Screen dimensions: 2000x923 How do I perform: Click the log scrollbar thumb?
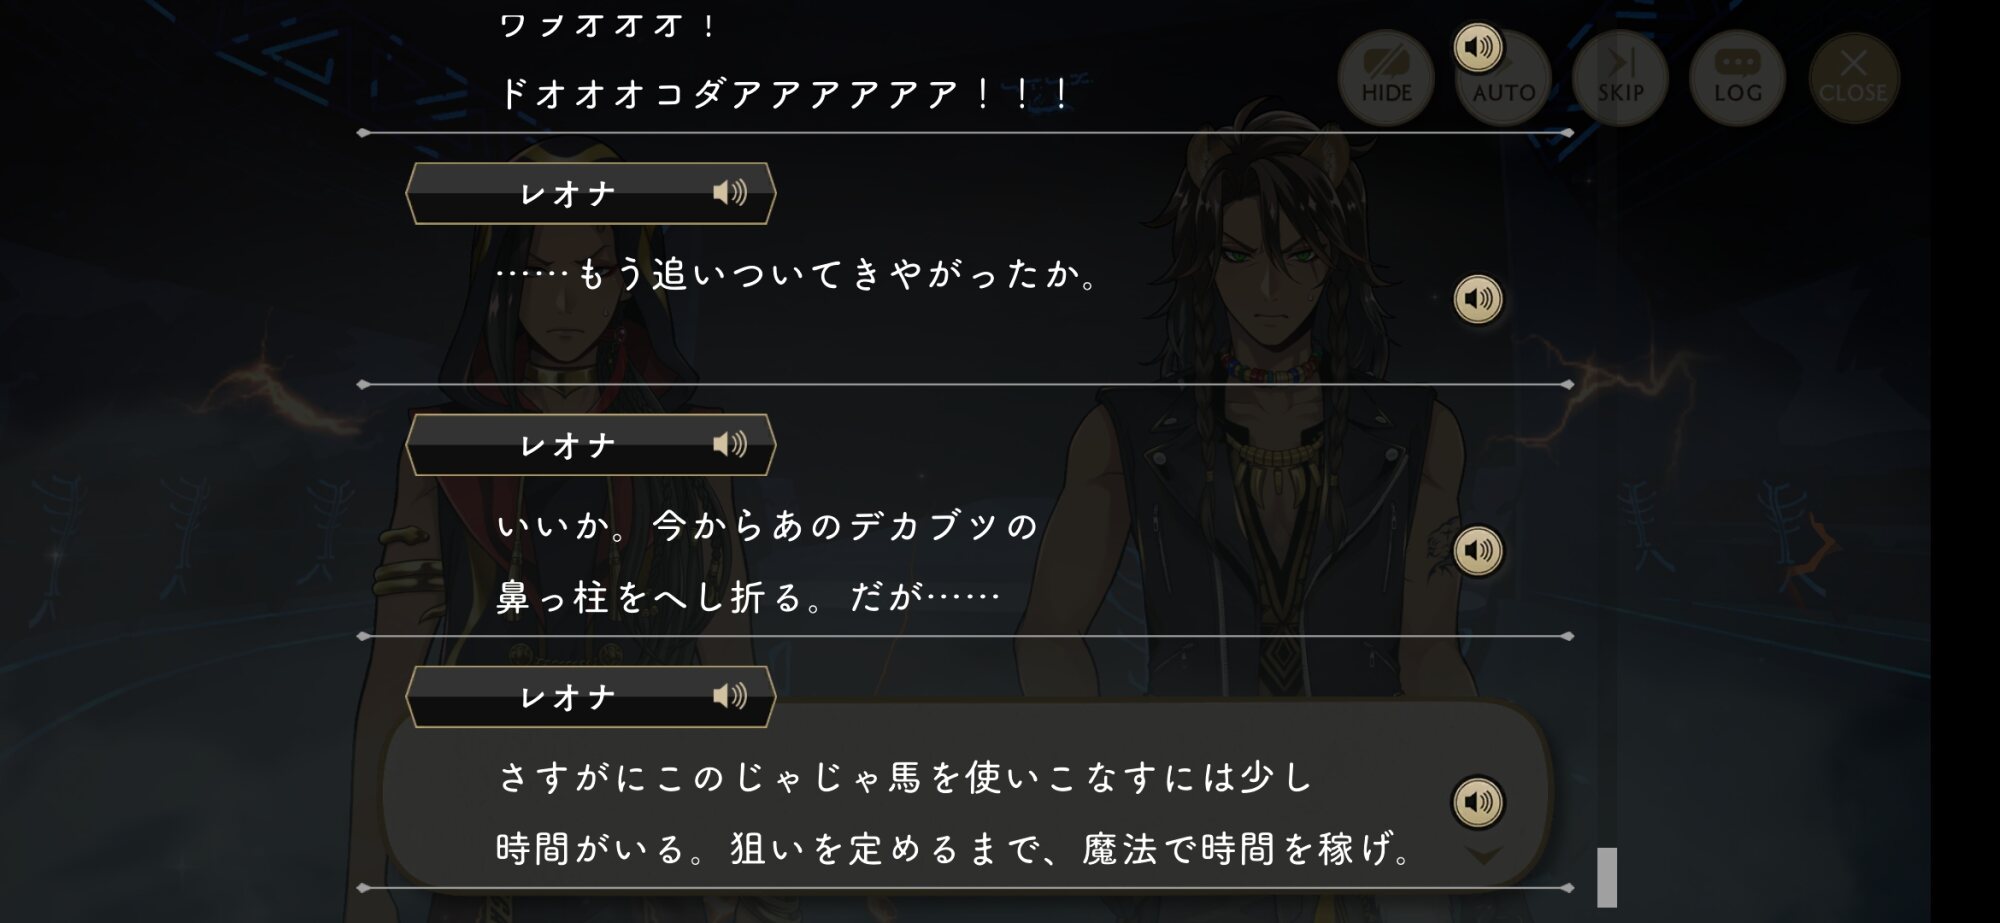(x=1607, y=877)
